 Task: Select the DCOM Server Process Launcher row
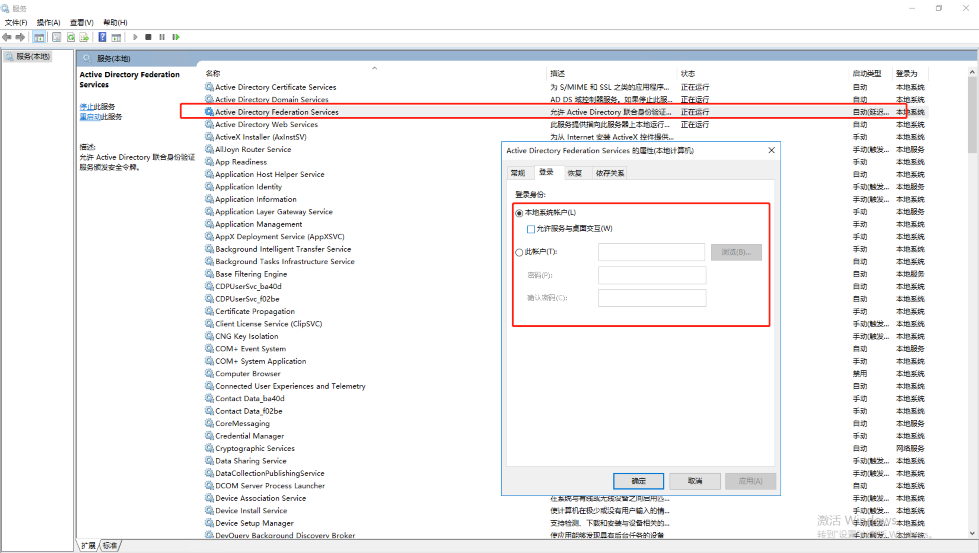click(565, 486)
